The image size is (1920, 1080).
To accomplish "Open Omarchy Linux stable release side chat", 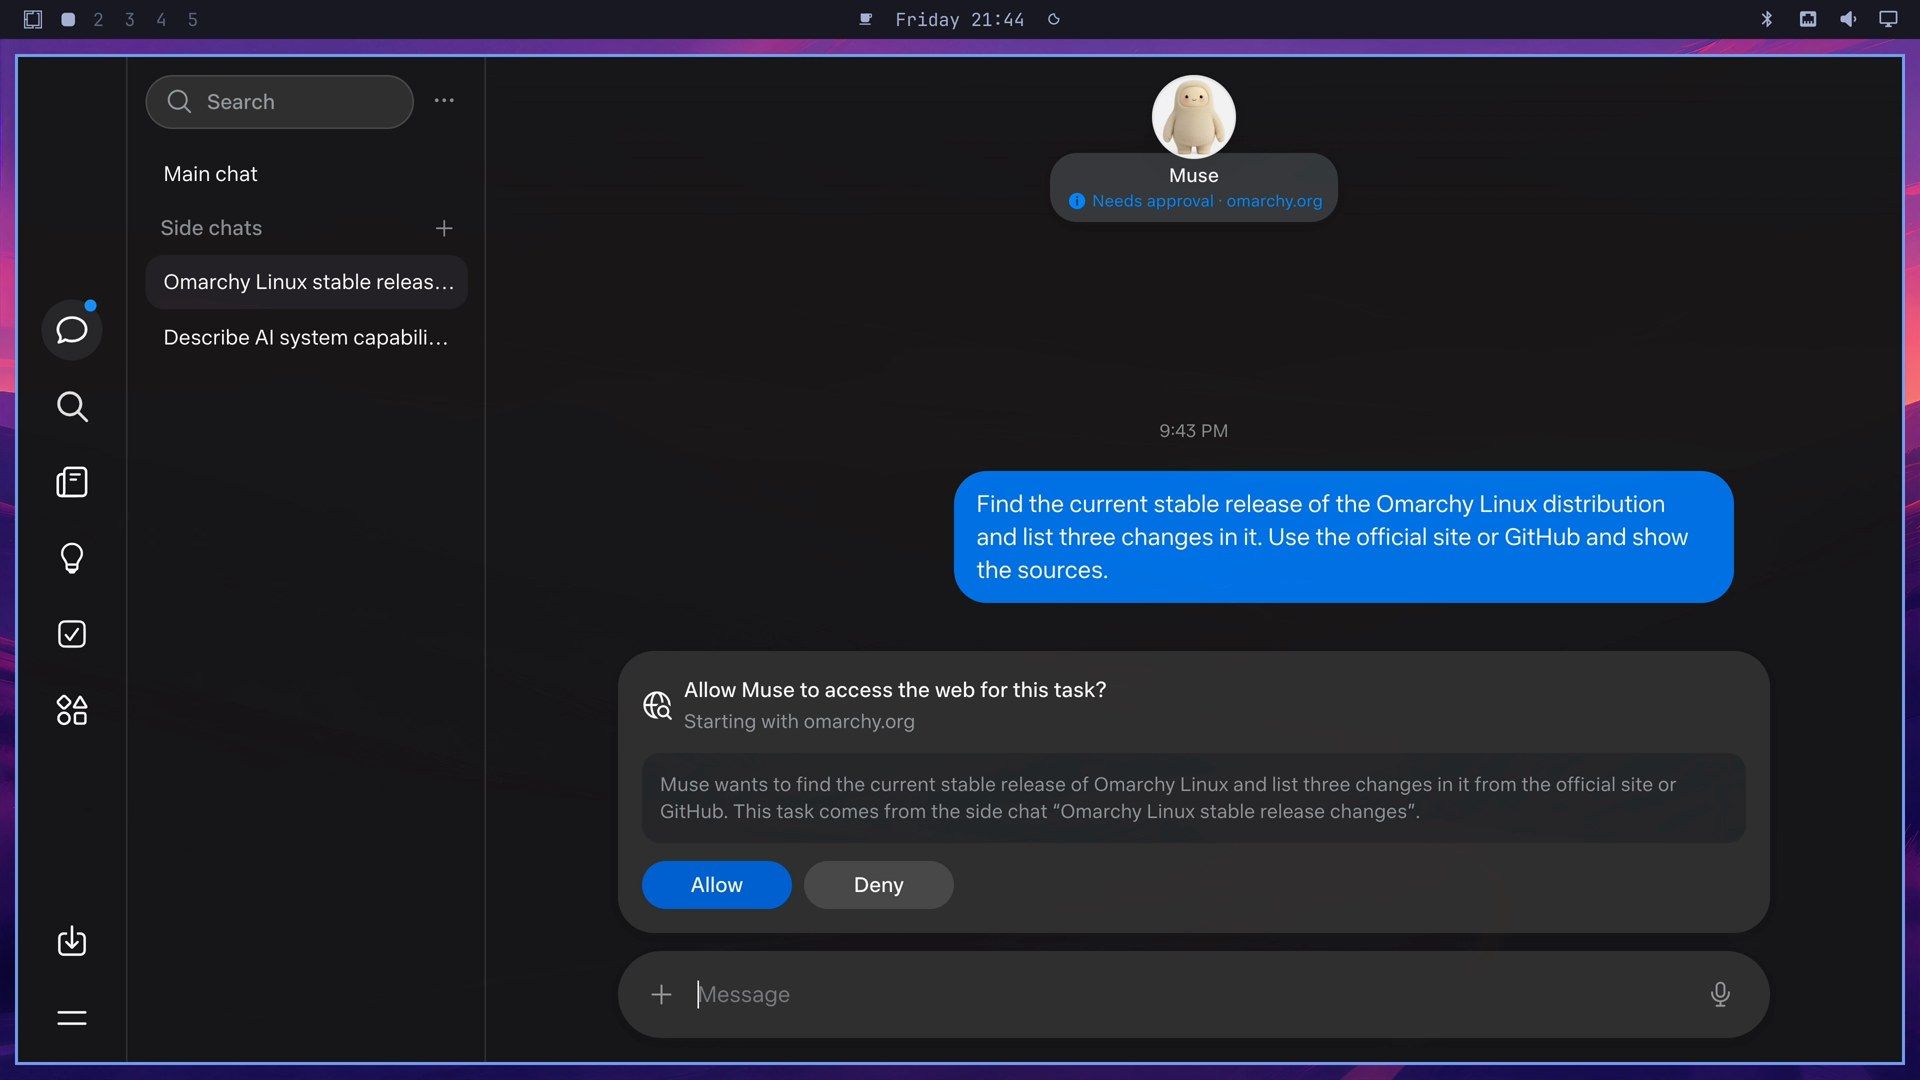I will pos(306,282).
